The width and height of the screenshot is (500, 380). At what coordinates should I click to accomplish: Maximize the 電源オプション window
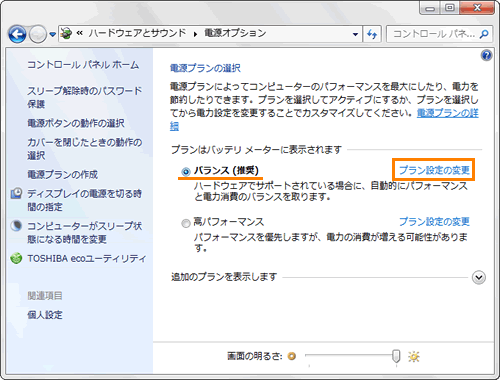pyautogui.click(x=450, y=8)
